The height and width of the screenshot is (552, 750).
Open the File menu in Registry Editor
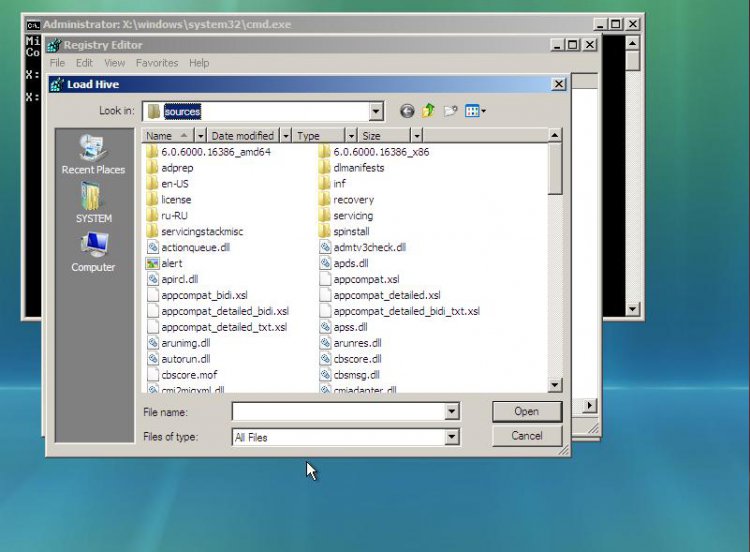tap(57, 63)
